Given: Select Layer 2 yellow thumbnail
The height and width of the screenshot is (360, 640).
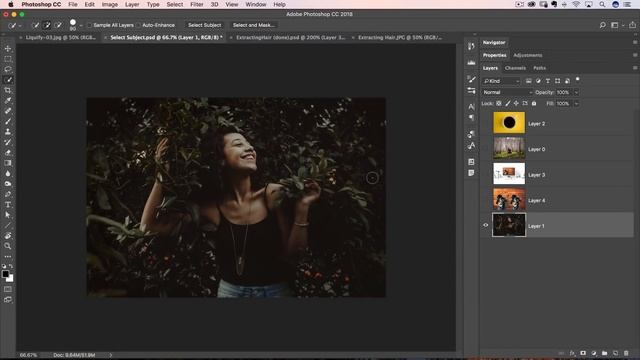Looking at the screenshot, I should pyautogui.click(x=509, y=122).
